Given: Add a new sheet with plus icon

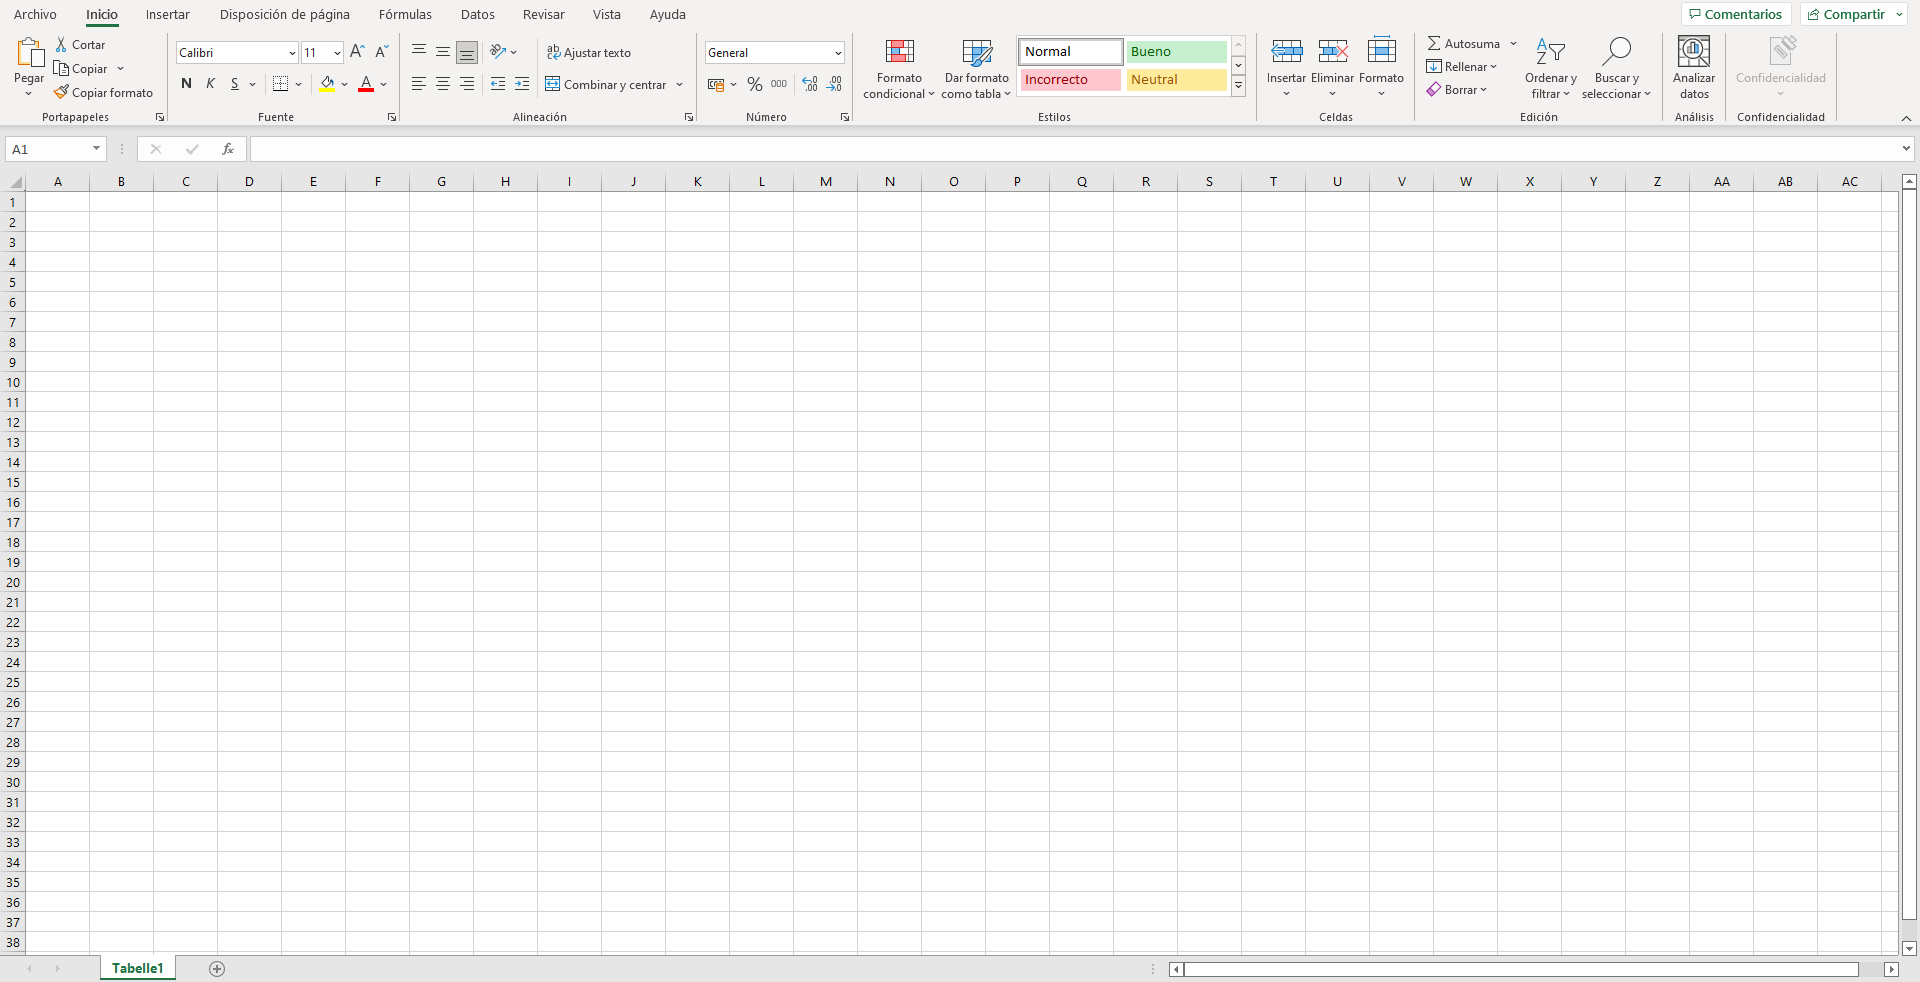Looking at the screenshot, I should click(217, 968).
